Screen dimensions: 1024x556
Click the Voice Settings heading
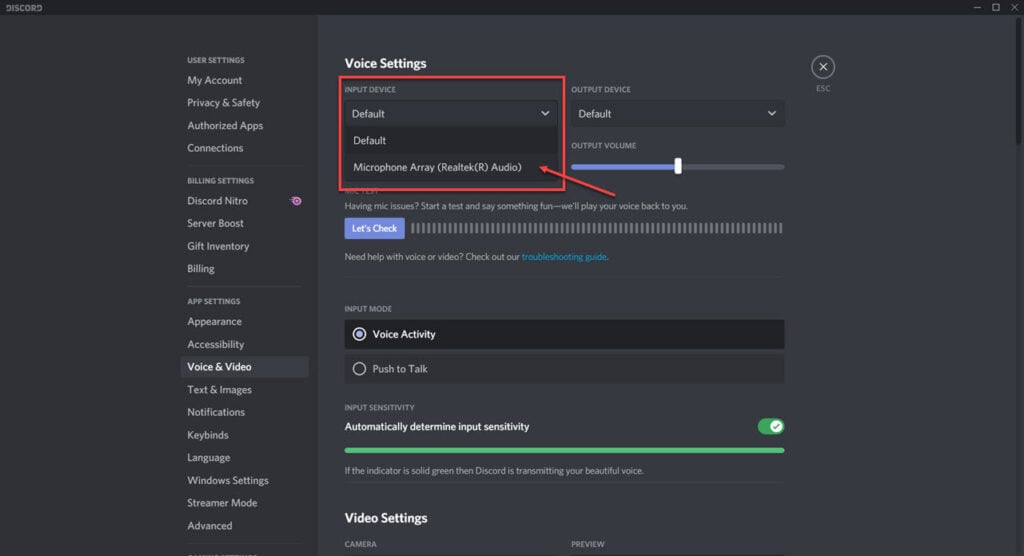pos(385,63)
